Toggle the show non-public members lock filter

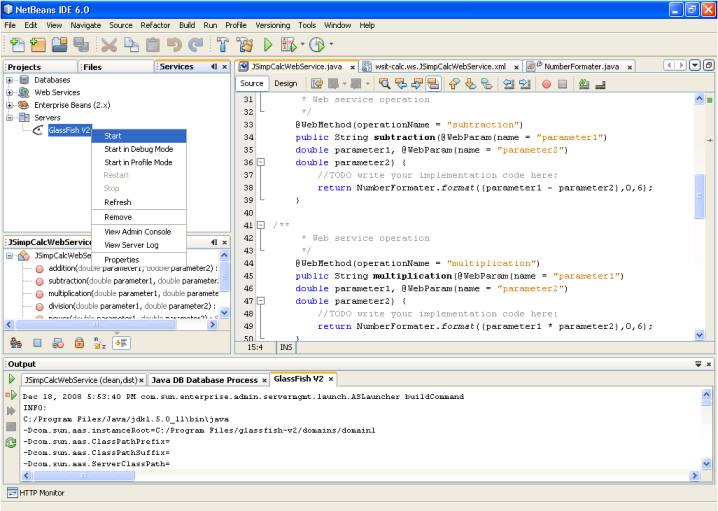(x=79, y=342)
